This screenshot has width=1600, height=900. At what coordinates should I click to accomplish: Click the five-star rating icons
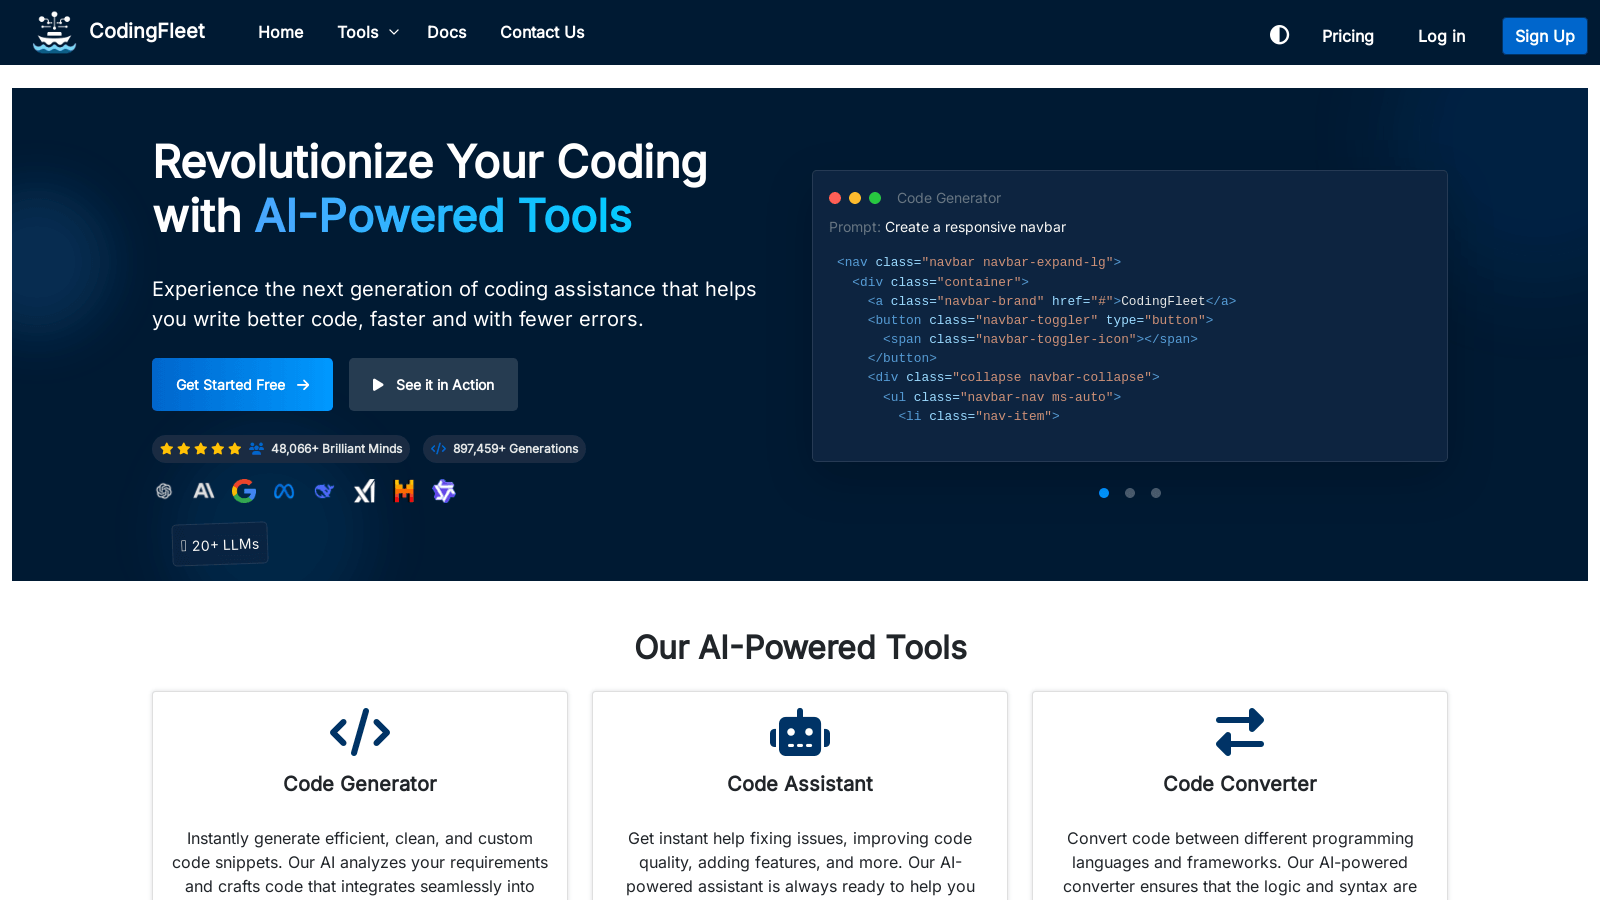click(x=201, y=449)
